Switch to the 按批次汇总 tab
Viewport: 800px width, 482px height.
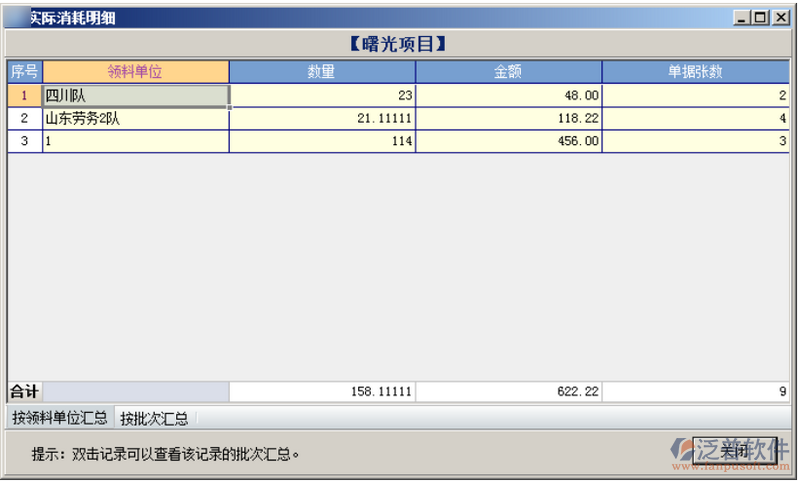tap(154, 418)
